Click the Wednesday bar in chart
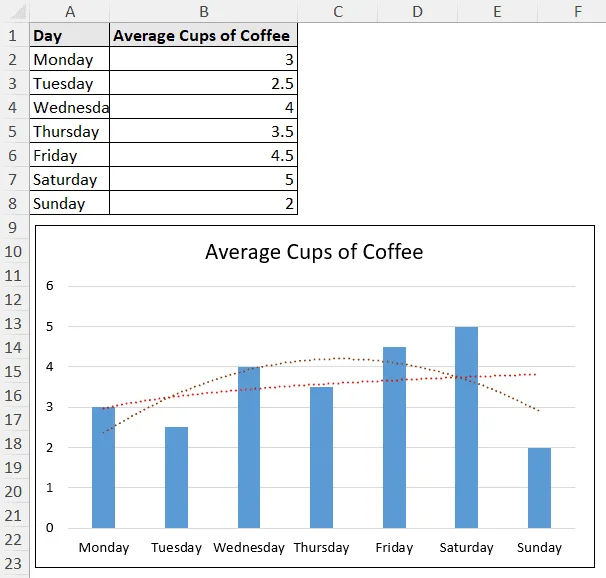The image size is (606, 578). tap(249, 447)
